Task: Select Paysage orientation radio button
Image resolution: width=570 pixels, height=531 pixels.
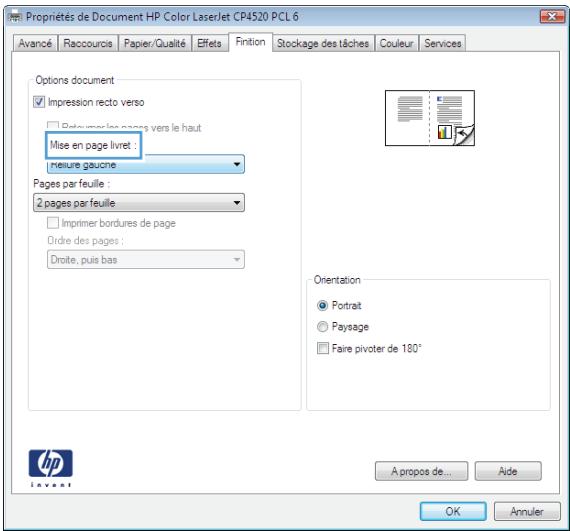Action: point(322,326)
